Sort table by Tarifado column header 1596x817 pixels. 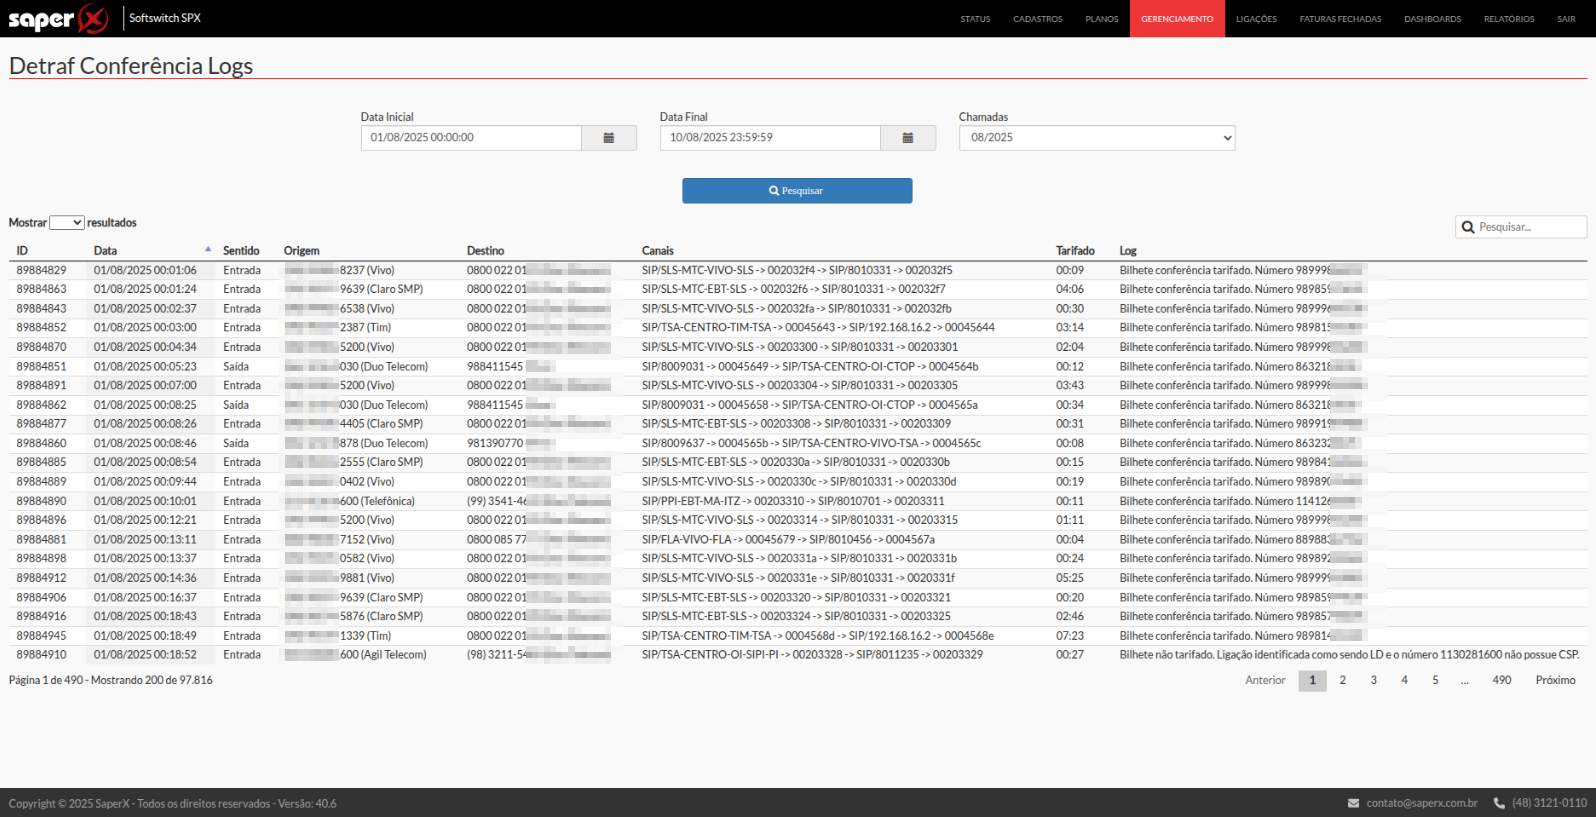coord(1075,251)
